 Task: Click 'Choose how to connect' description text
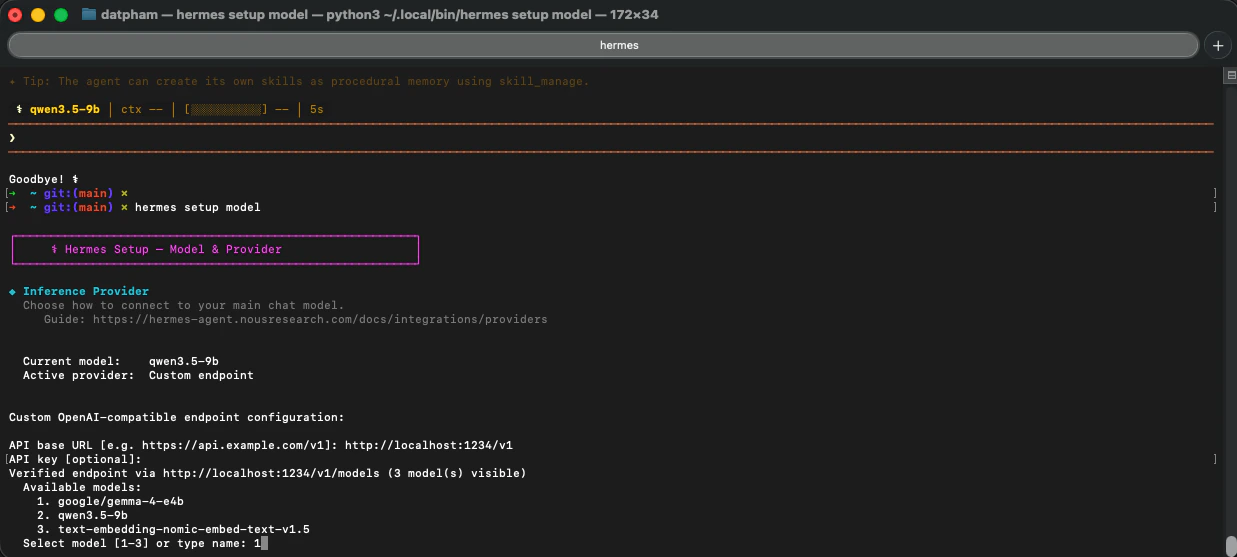[183, 305]
